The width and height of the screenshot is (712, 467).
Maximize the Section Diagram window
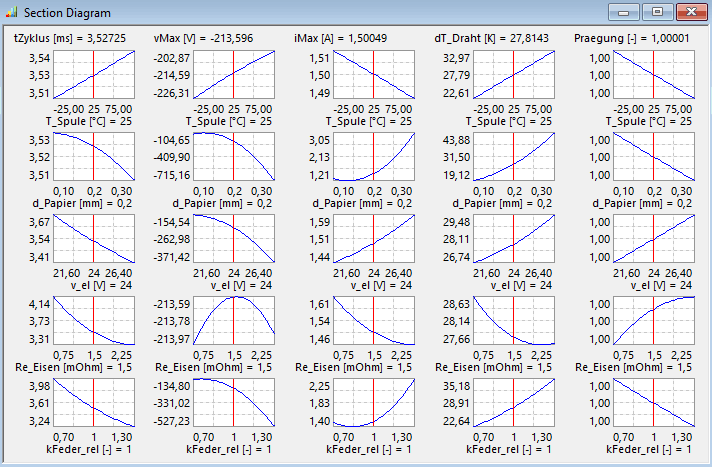[x=657, y=12]
